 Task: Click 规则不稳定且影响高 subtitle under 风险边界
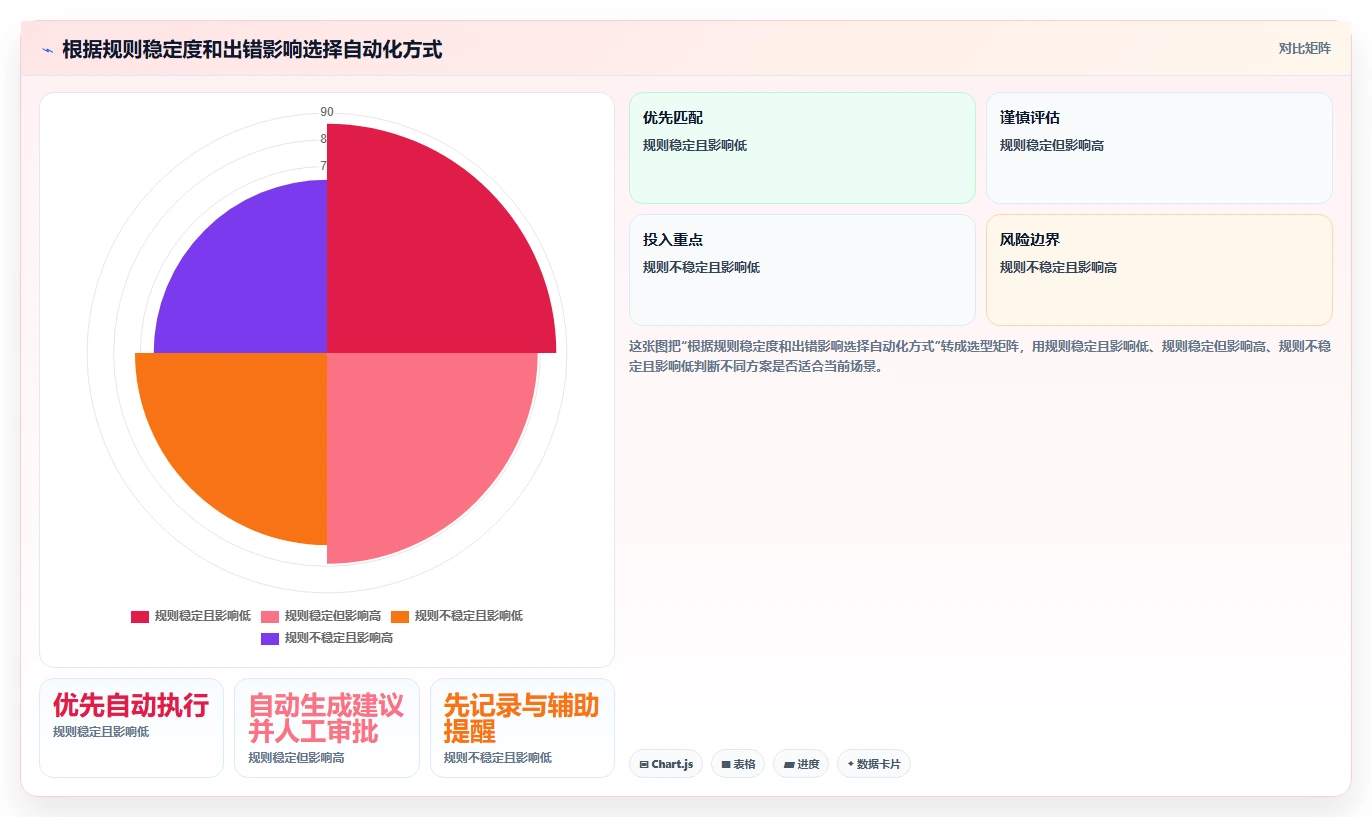point(1058,267)
